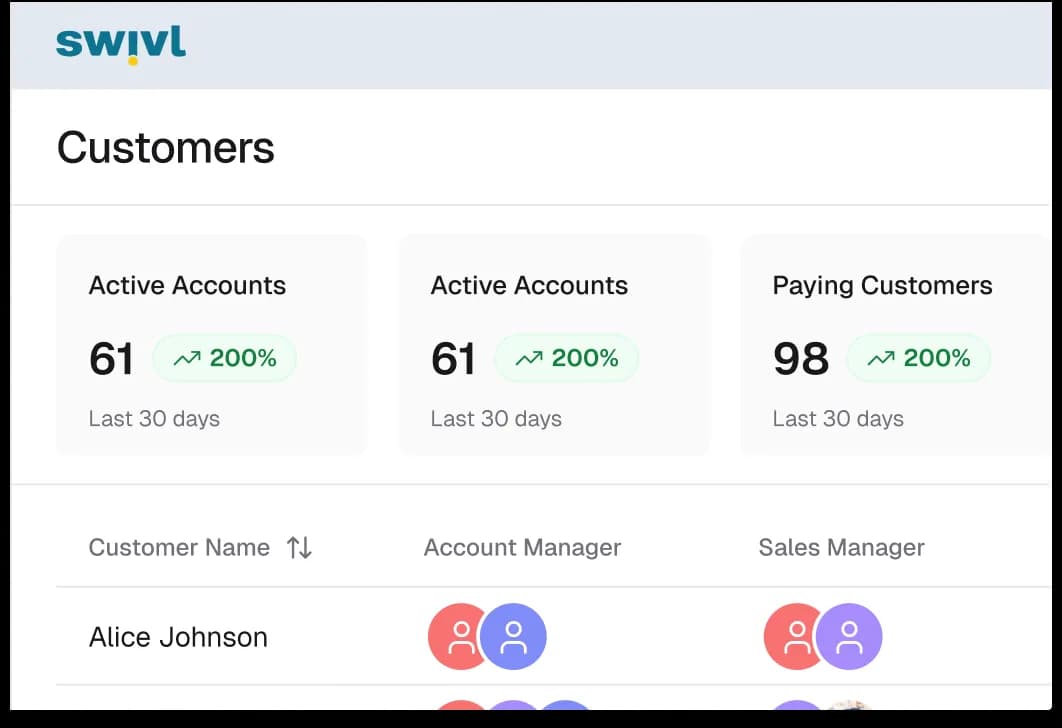The image size is (1062, 728).
Task: Open the first Active Accounts card
Action: pyautogui.click(x=211, y=345)
